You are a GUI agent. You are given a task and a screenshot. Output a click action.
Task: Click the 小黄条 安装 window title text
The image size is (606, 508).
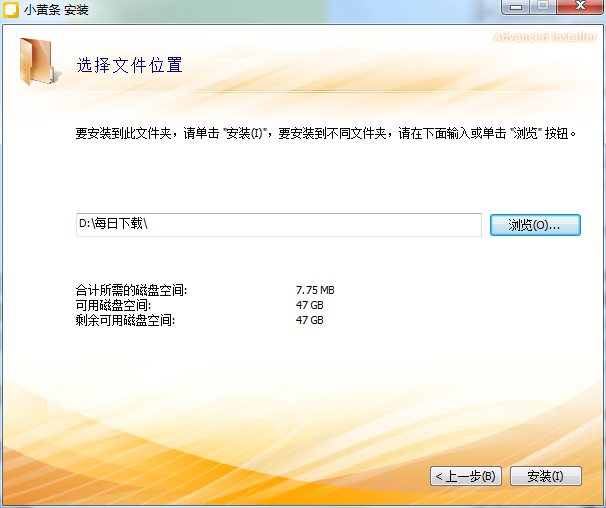click(x=52, y=9)
